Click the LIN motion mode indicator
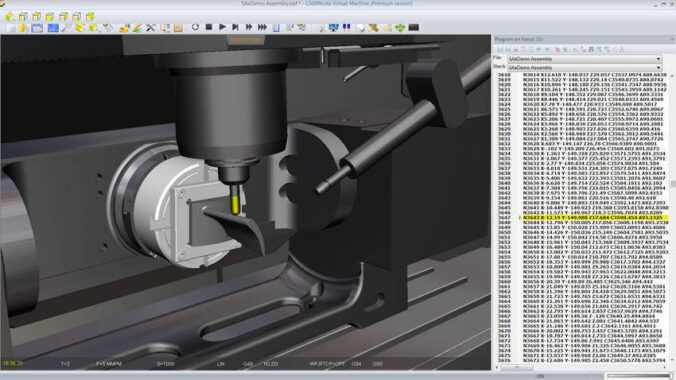 coord(220,364)
